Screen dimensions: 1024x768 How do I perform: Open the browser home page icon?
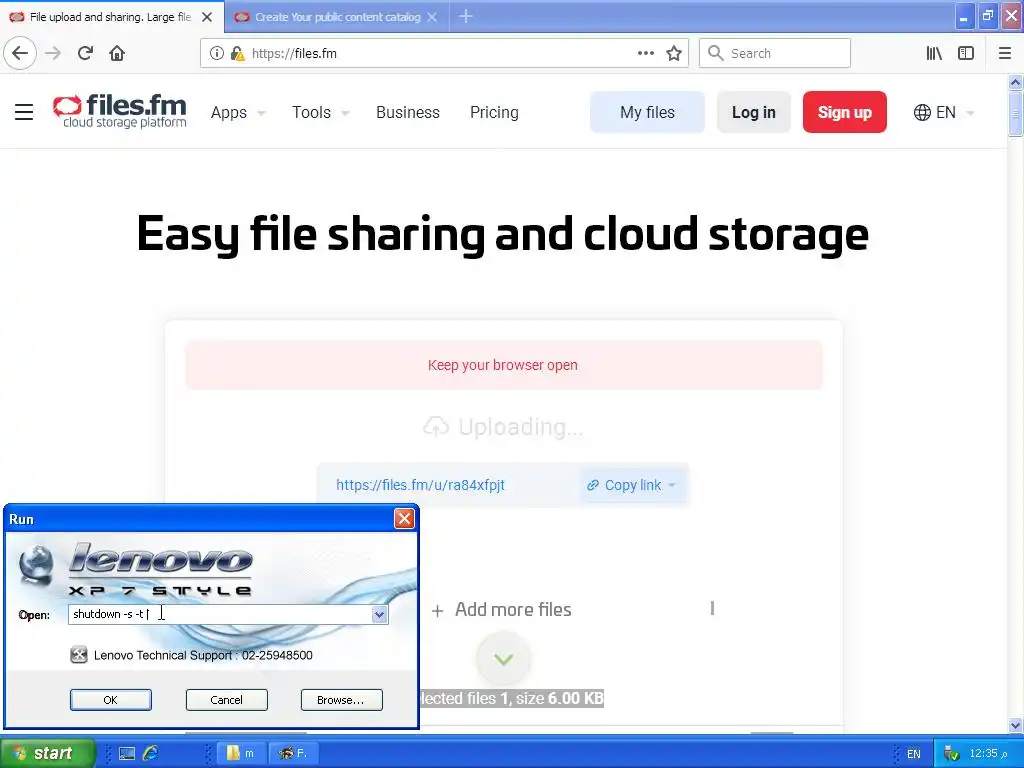[117, 54]
